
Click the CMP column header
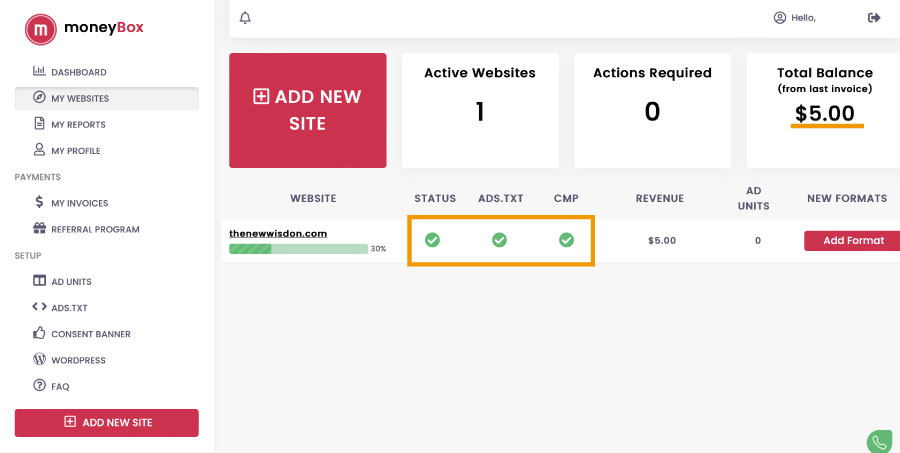click(566, 198)
